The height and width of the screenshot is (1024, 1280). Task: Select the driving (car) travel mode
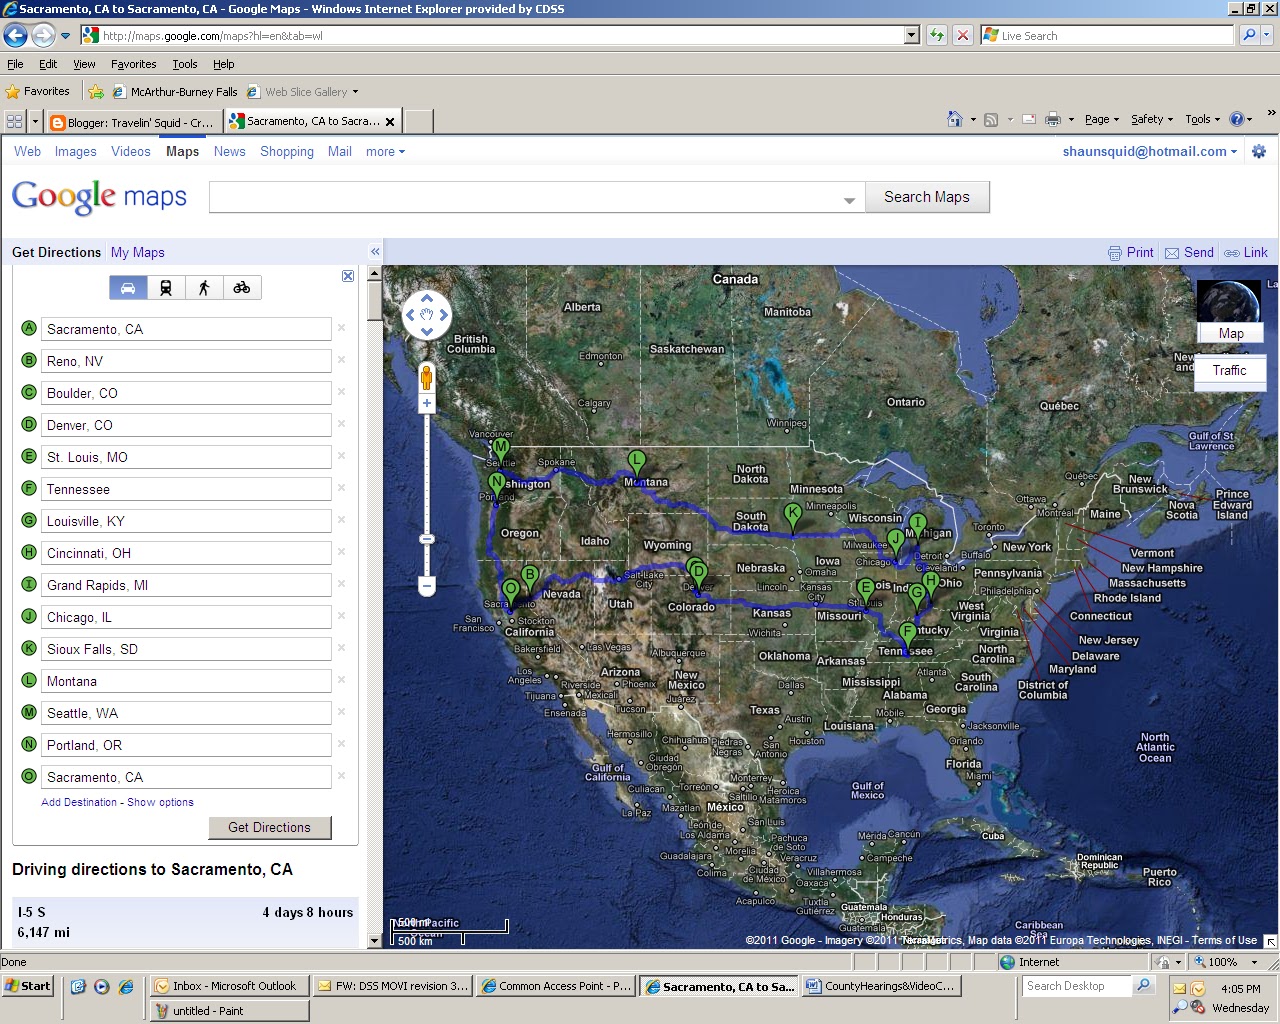128,288
